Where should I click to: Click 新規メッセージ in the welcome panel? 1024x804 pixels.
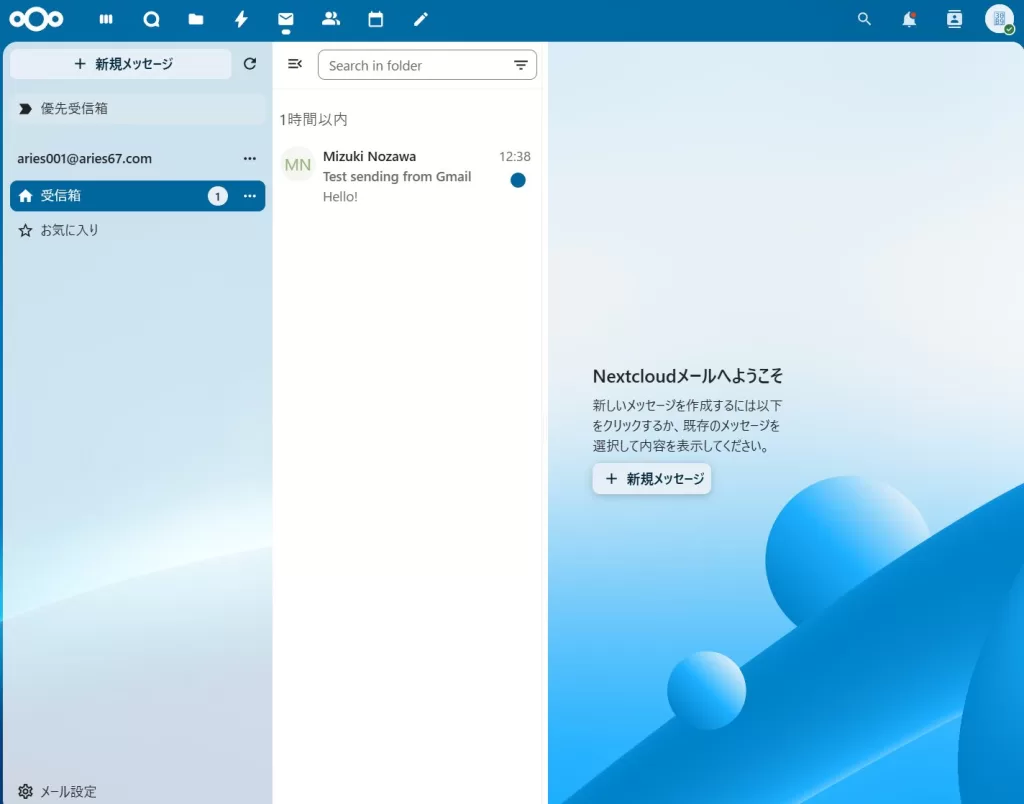point(651,479)
